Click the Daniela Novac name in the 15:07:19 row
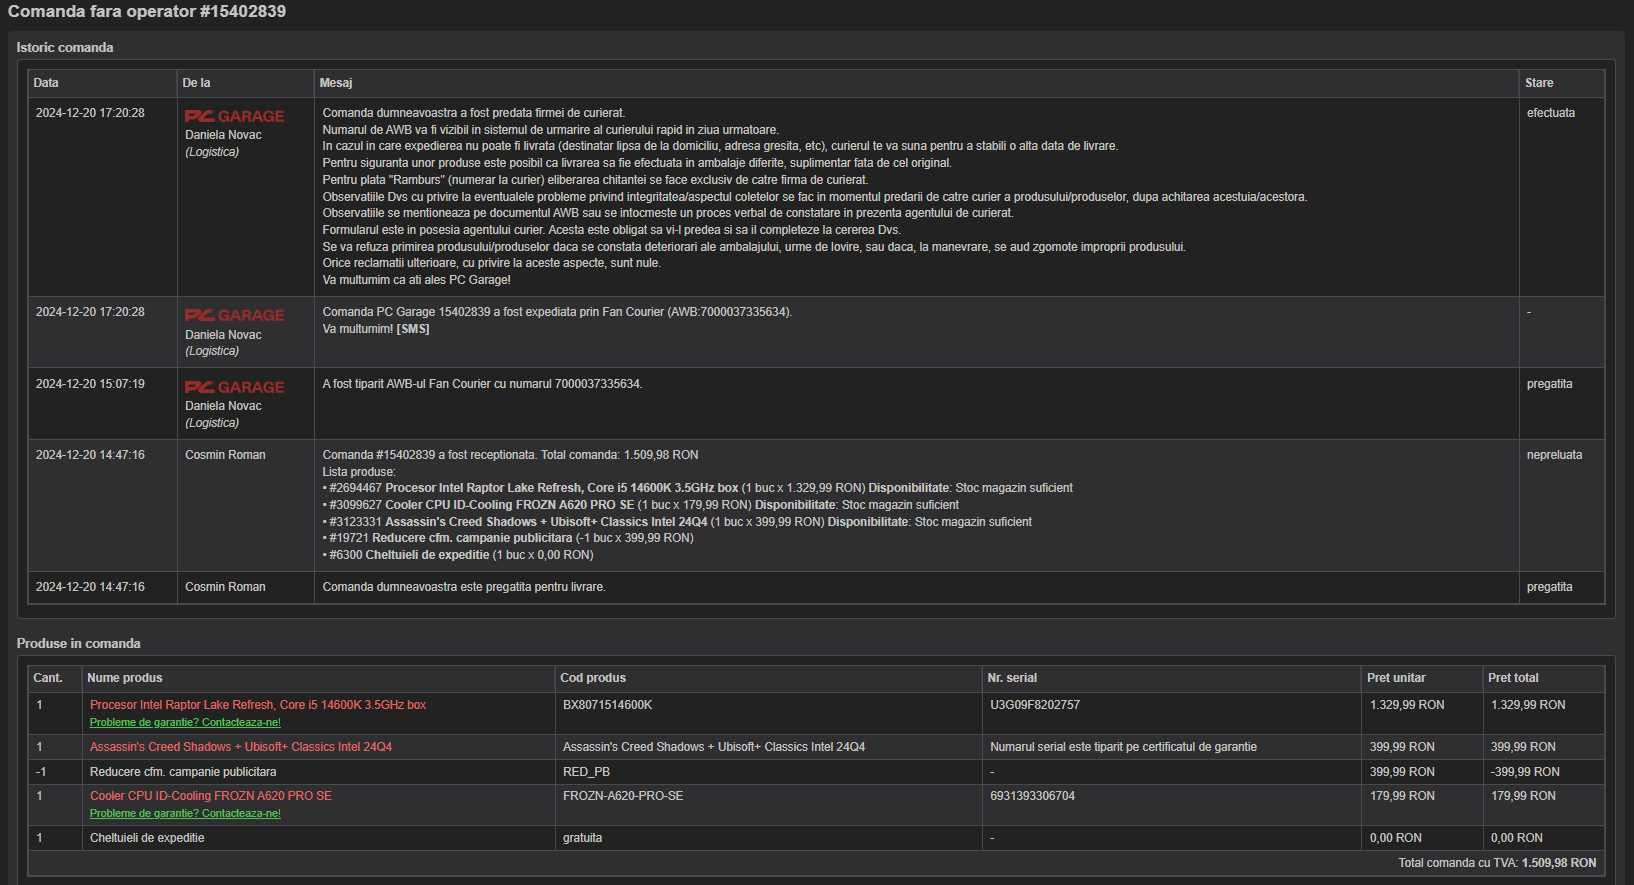Viewport: 1634px width, 885px height. coord(223,406)
